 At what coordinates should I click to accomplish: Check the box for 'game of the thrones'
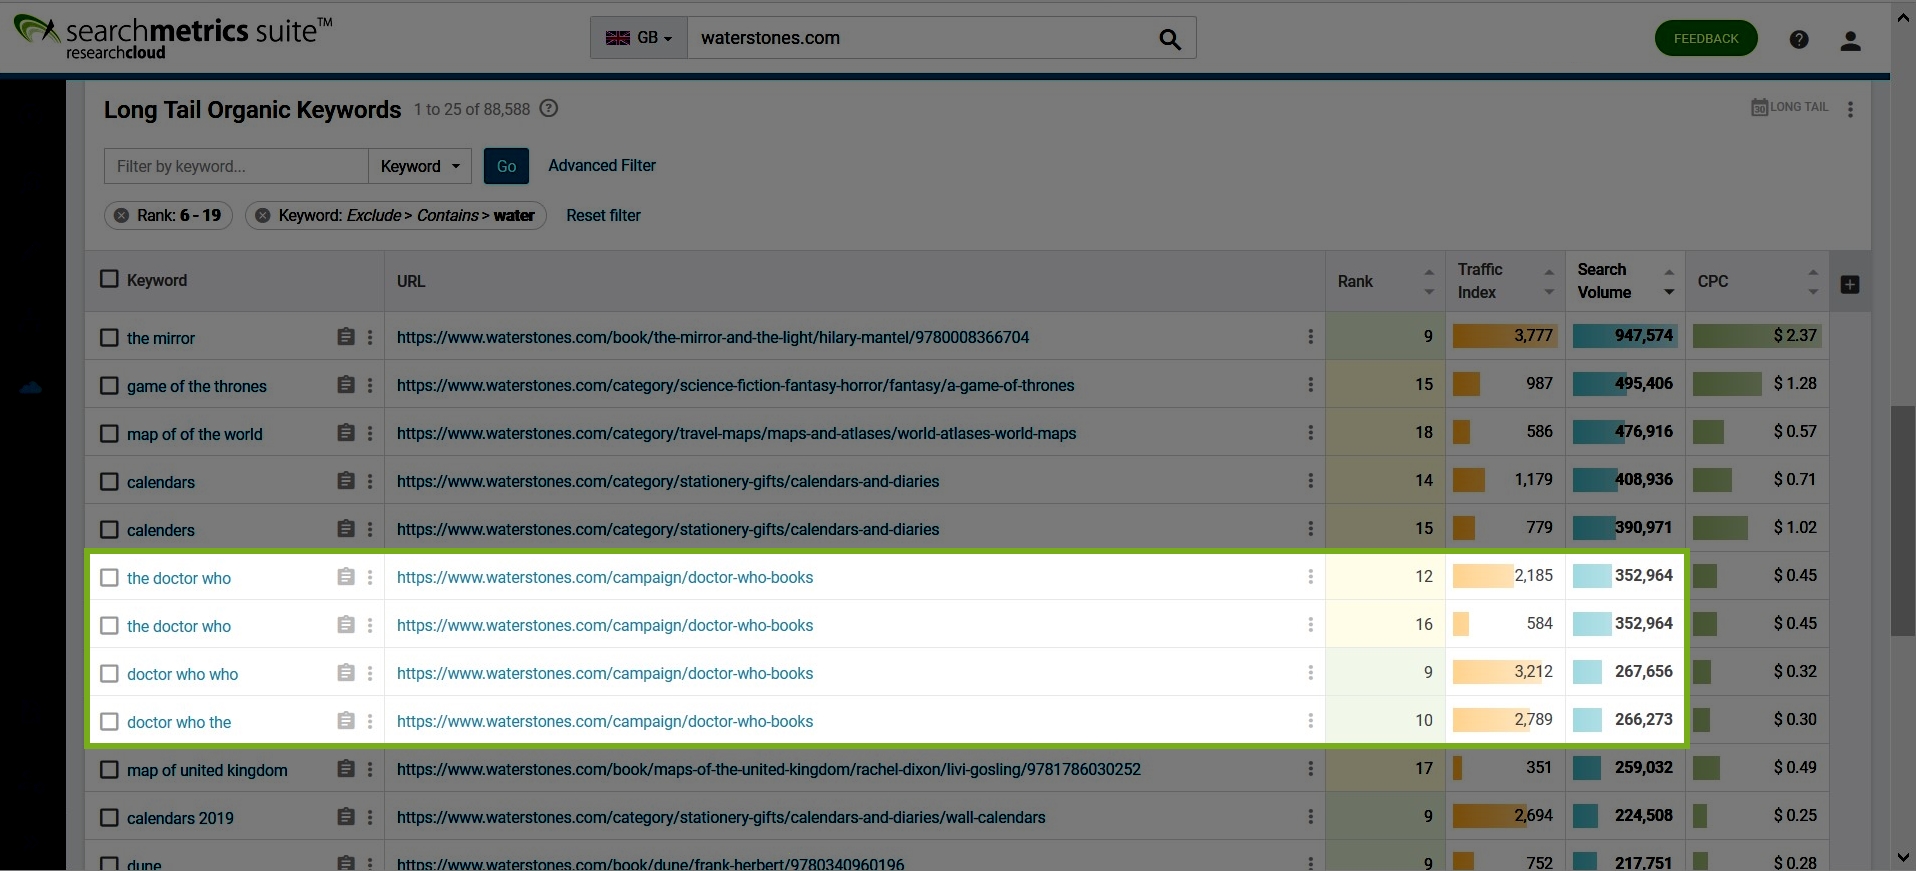[110, 386]
